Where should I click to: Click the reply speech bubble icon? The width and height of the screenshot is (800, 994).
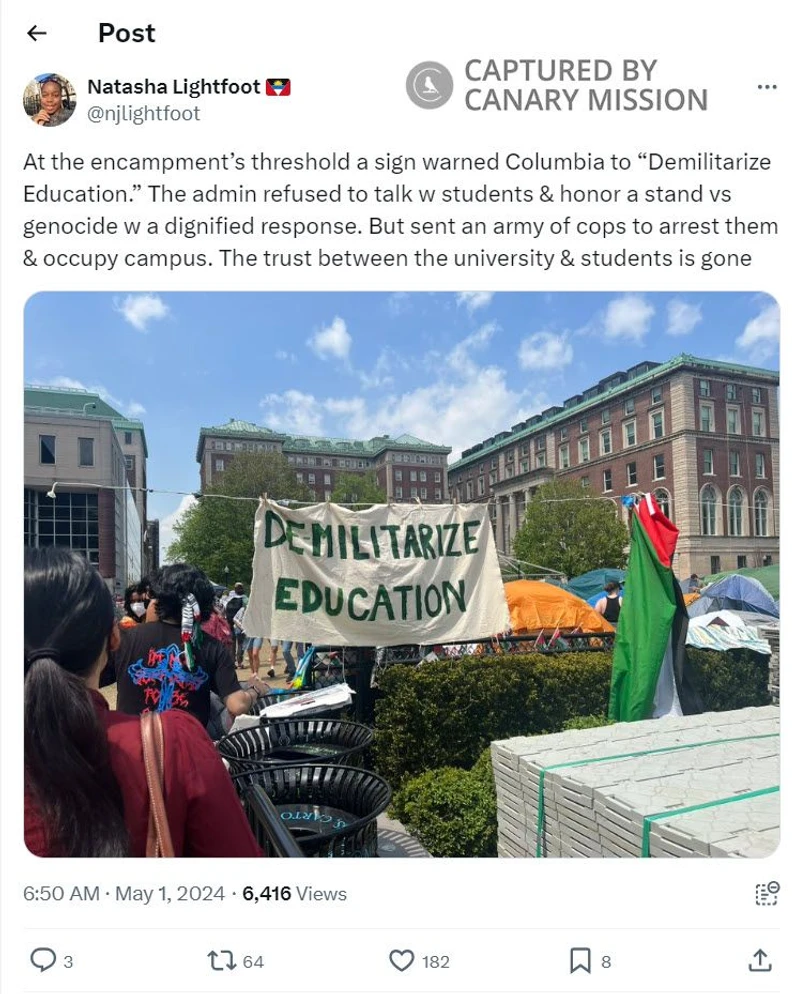coord(42,961)
